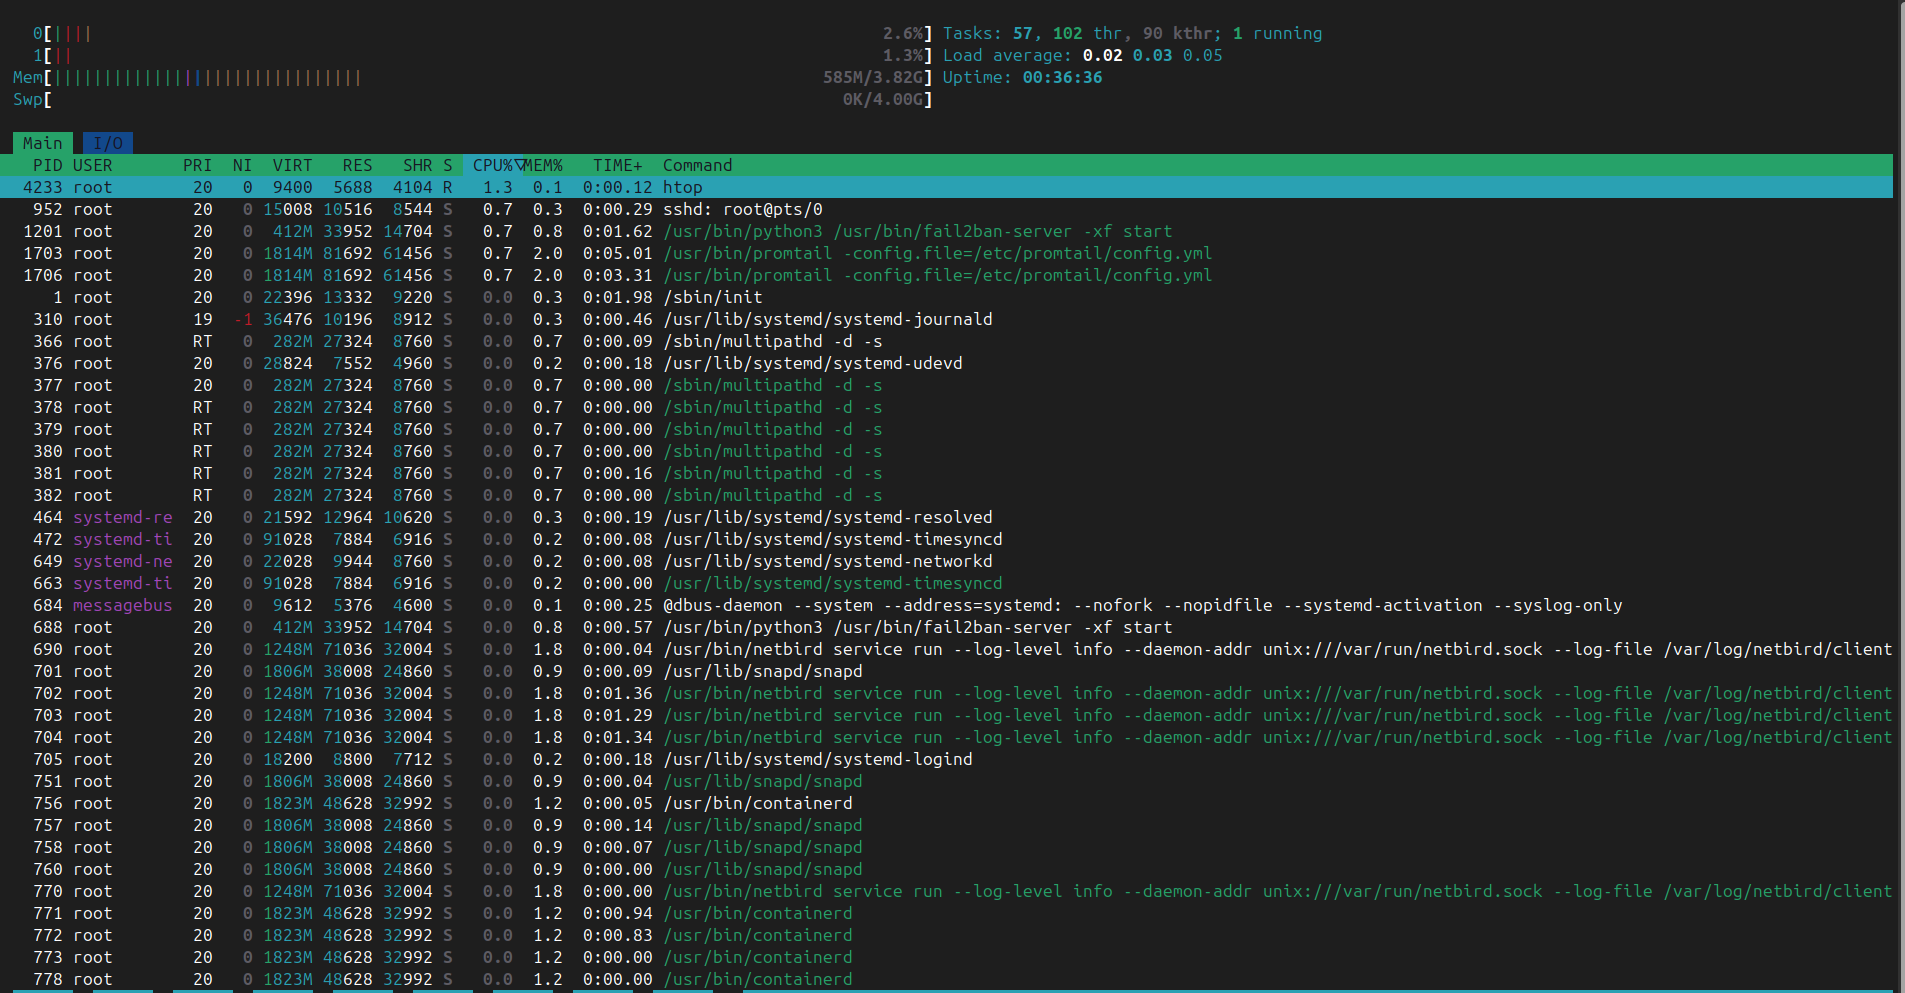
Task: Select fail2ban-server process with PID 1201
Action: [x=946, y=231]
